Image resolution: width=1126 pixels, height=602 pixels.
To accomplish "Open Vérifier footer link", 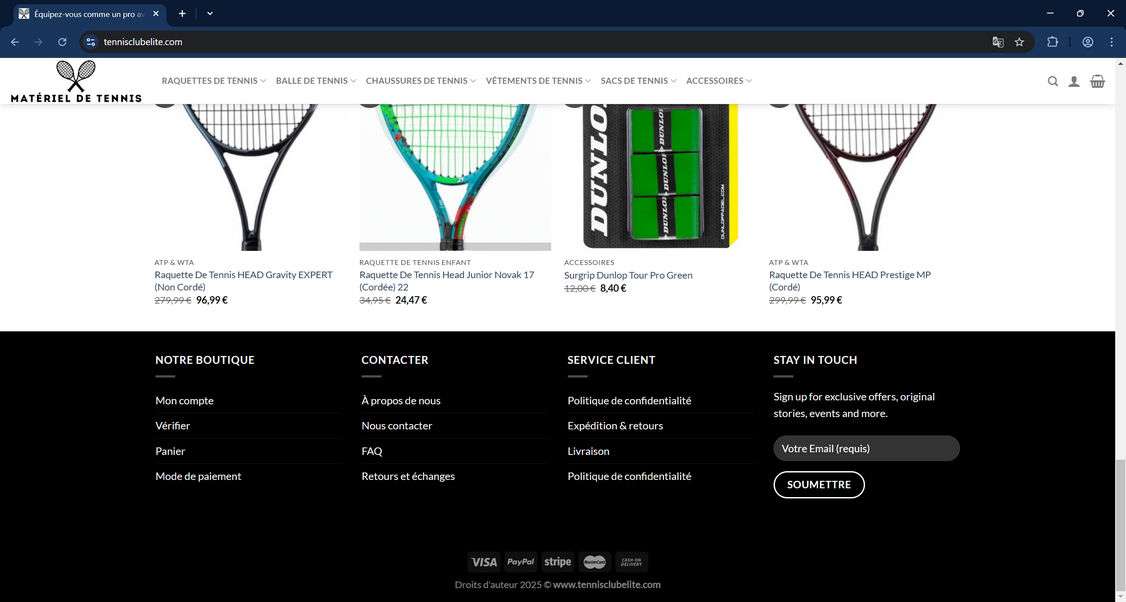I will (172, 426).
